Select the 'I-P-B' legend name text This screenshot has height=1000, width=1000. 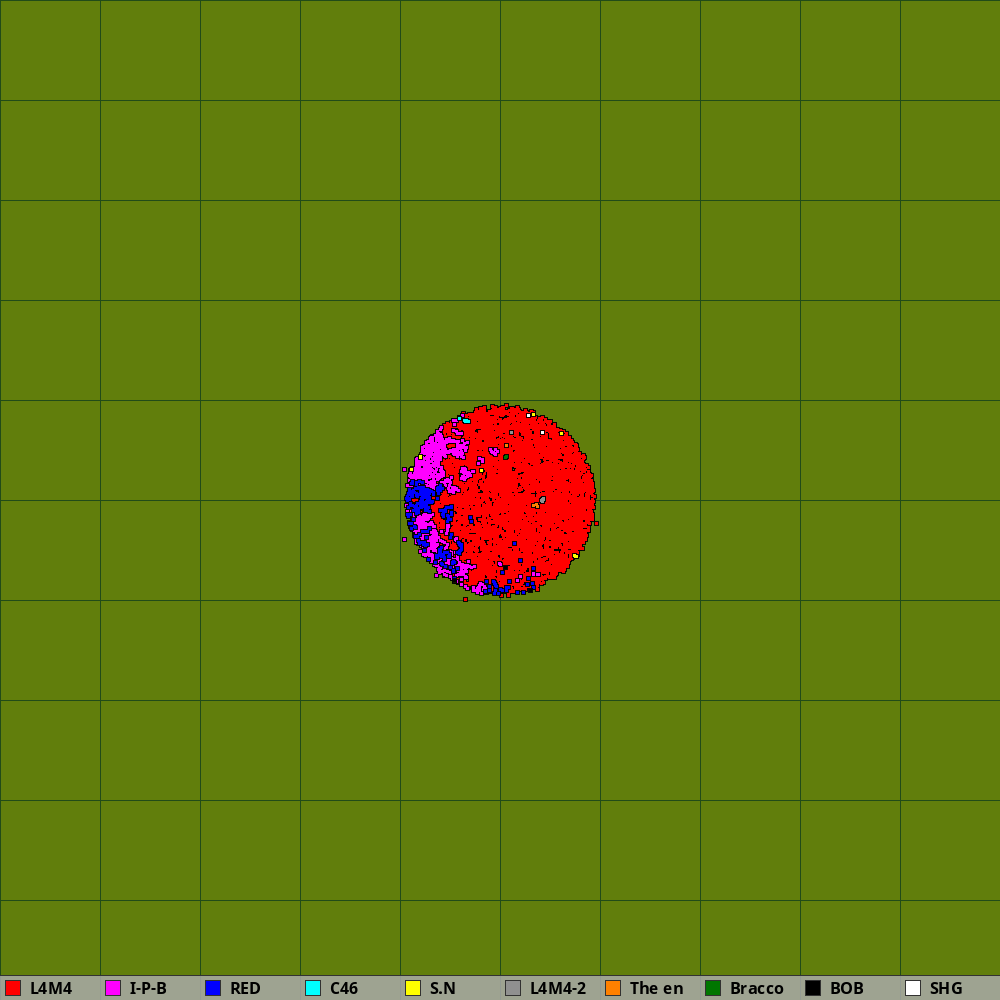point(148,988)
